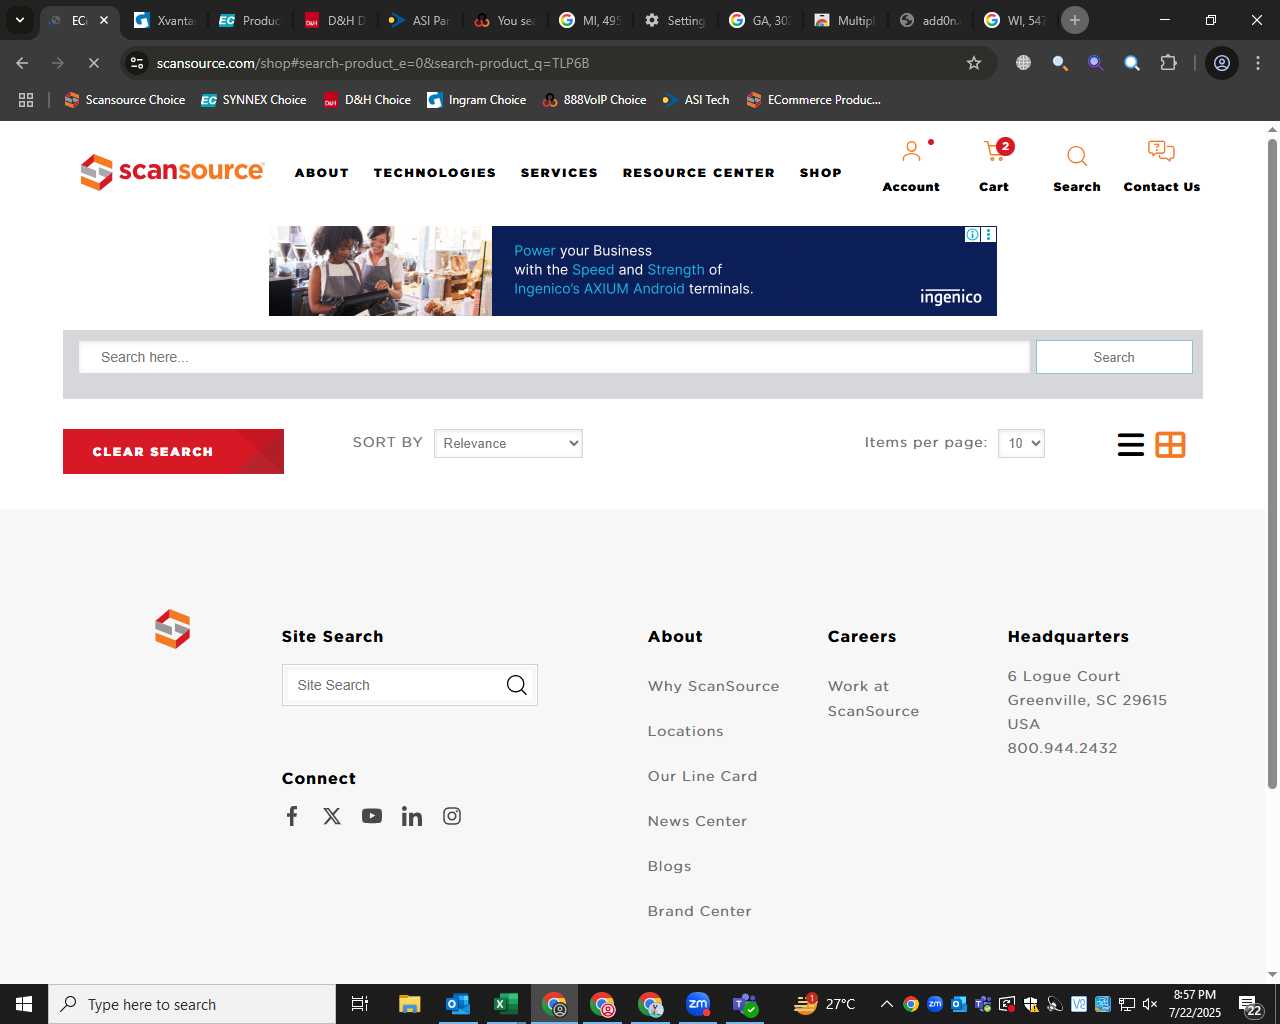Open the RESOURCE CENTER navigation menu
The width and height of the screenshot is (1280, 1024).
tap(698, 172)
